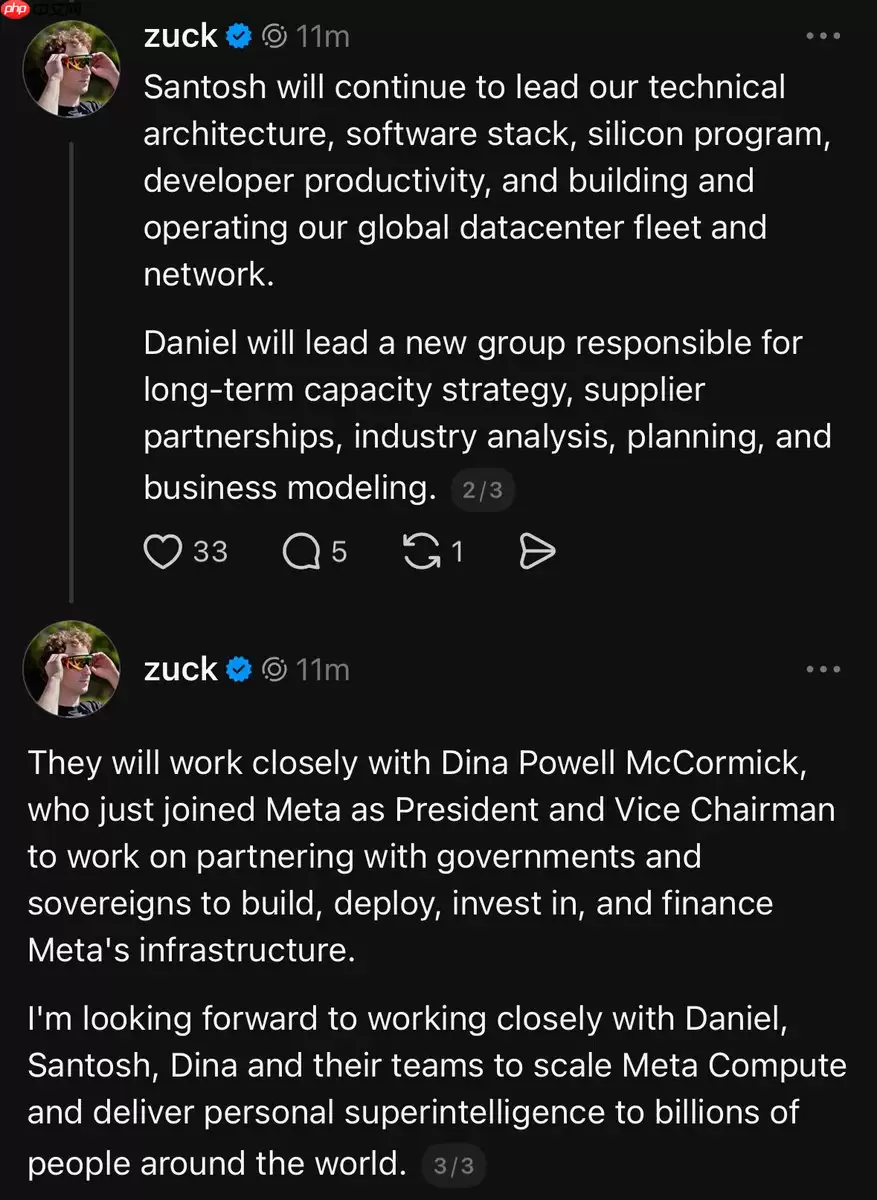This screenshot has height=1200, width=877.
Task: Click the username zuck on the first post
Action: click(x=181, y=35)
